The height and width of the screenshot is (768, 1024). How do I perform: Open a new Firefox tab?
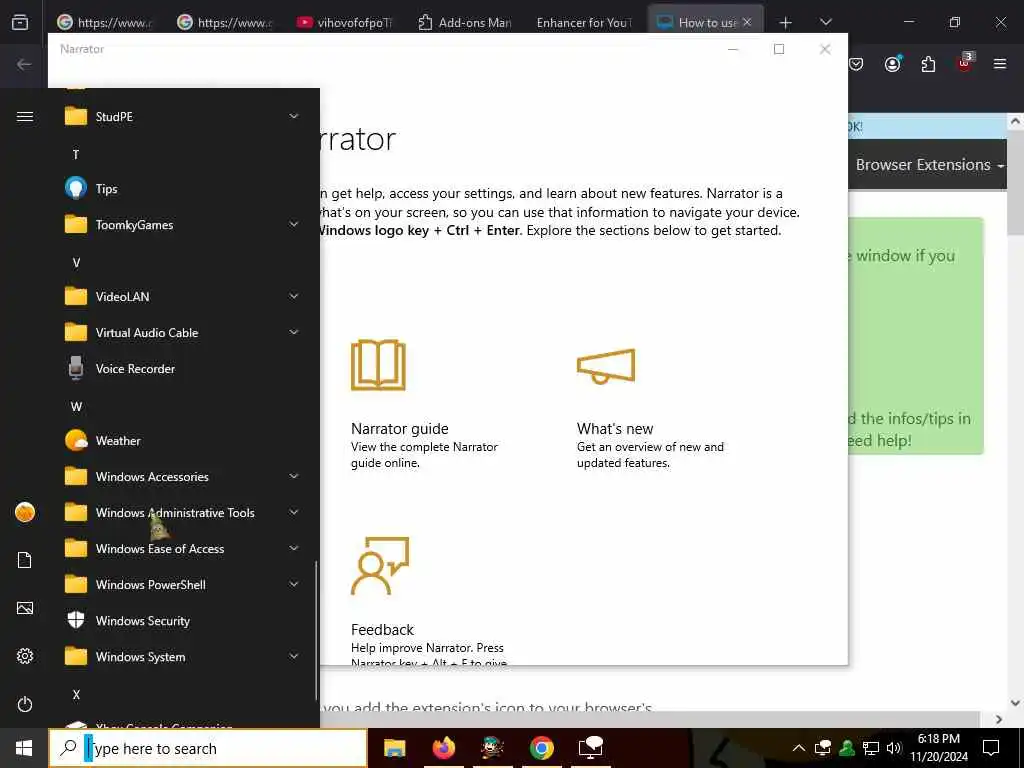tap(786, 23)
